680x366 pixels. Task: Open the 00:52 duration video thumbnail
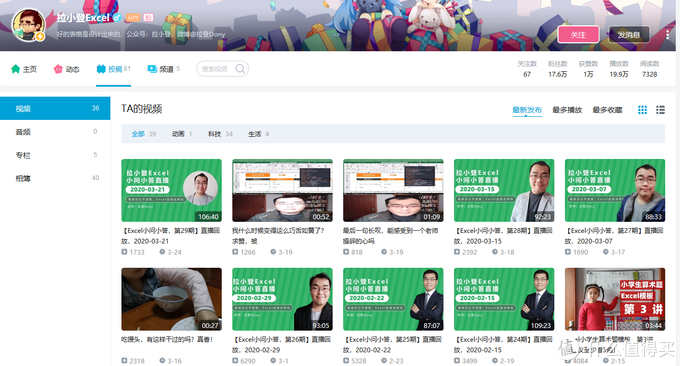tap(282, 190)
